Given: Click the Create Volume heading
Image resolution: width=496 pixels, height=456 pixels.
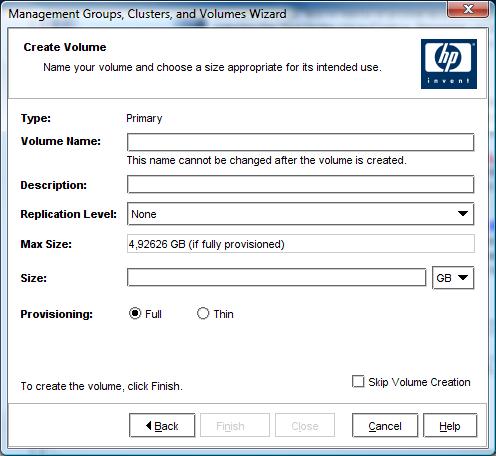Looking at the screenshot, I should tap(65, 47).
